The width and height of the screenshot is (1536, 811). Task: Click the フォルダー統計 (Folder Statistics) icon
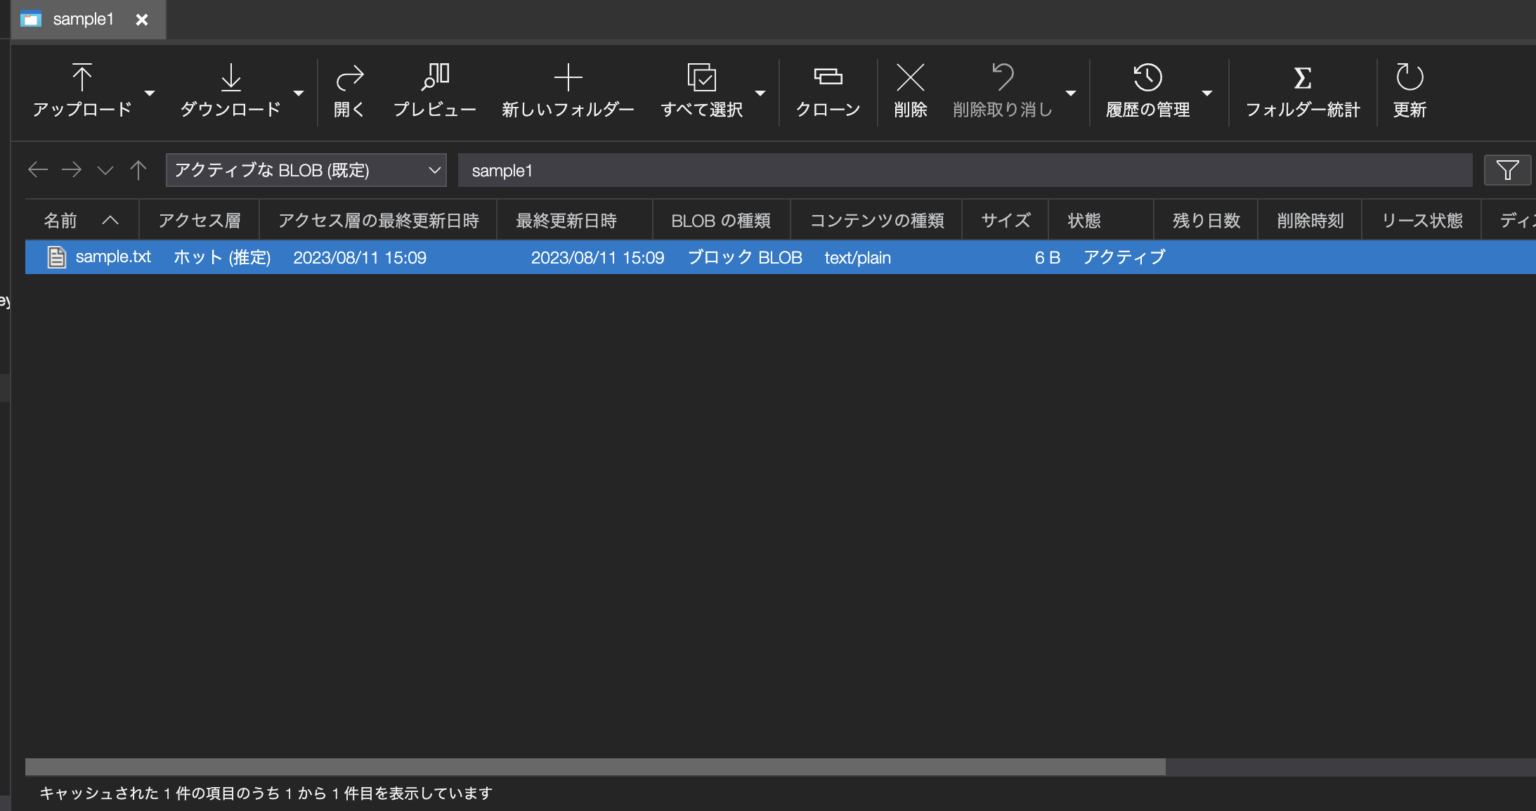point(1302,90)
